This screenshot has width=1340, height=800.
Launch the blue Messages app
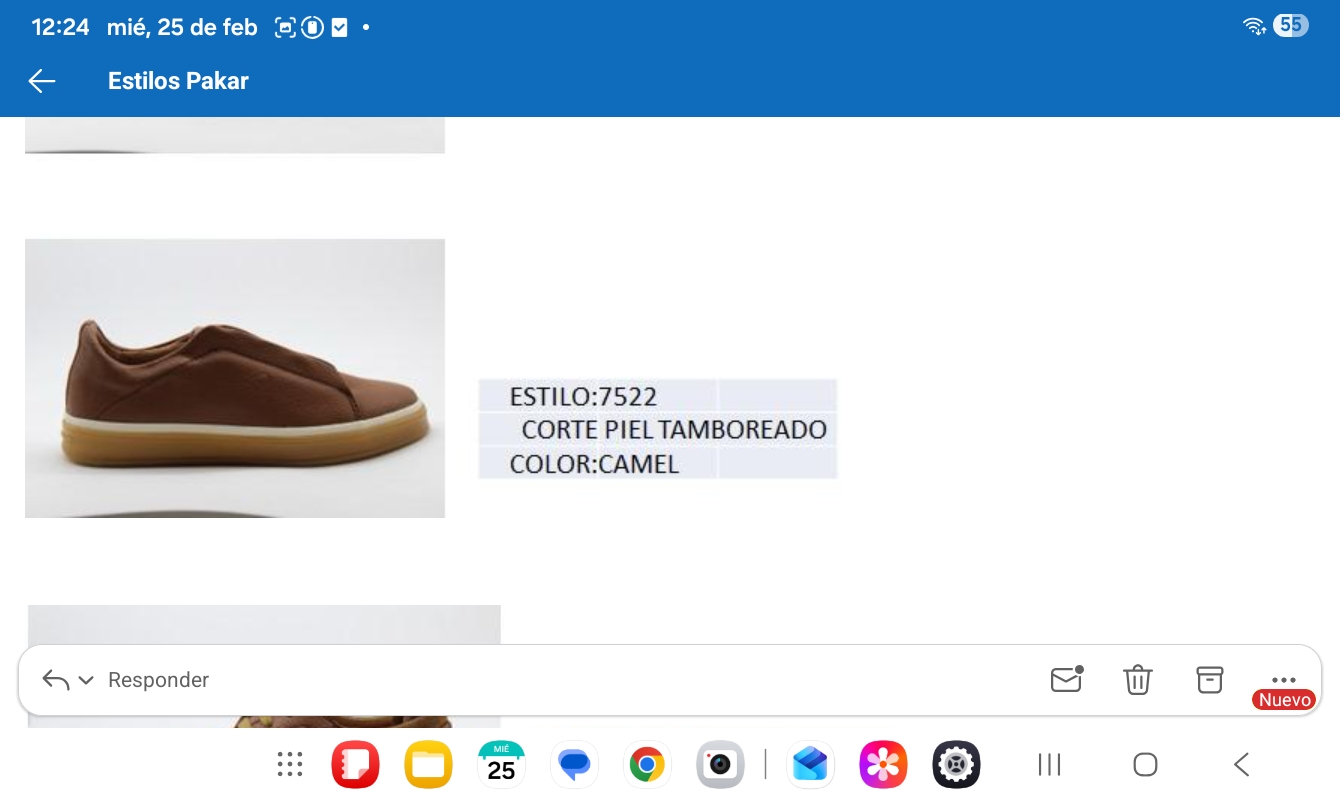click(x=574, y=765)
